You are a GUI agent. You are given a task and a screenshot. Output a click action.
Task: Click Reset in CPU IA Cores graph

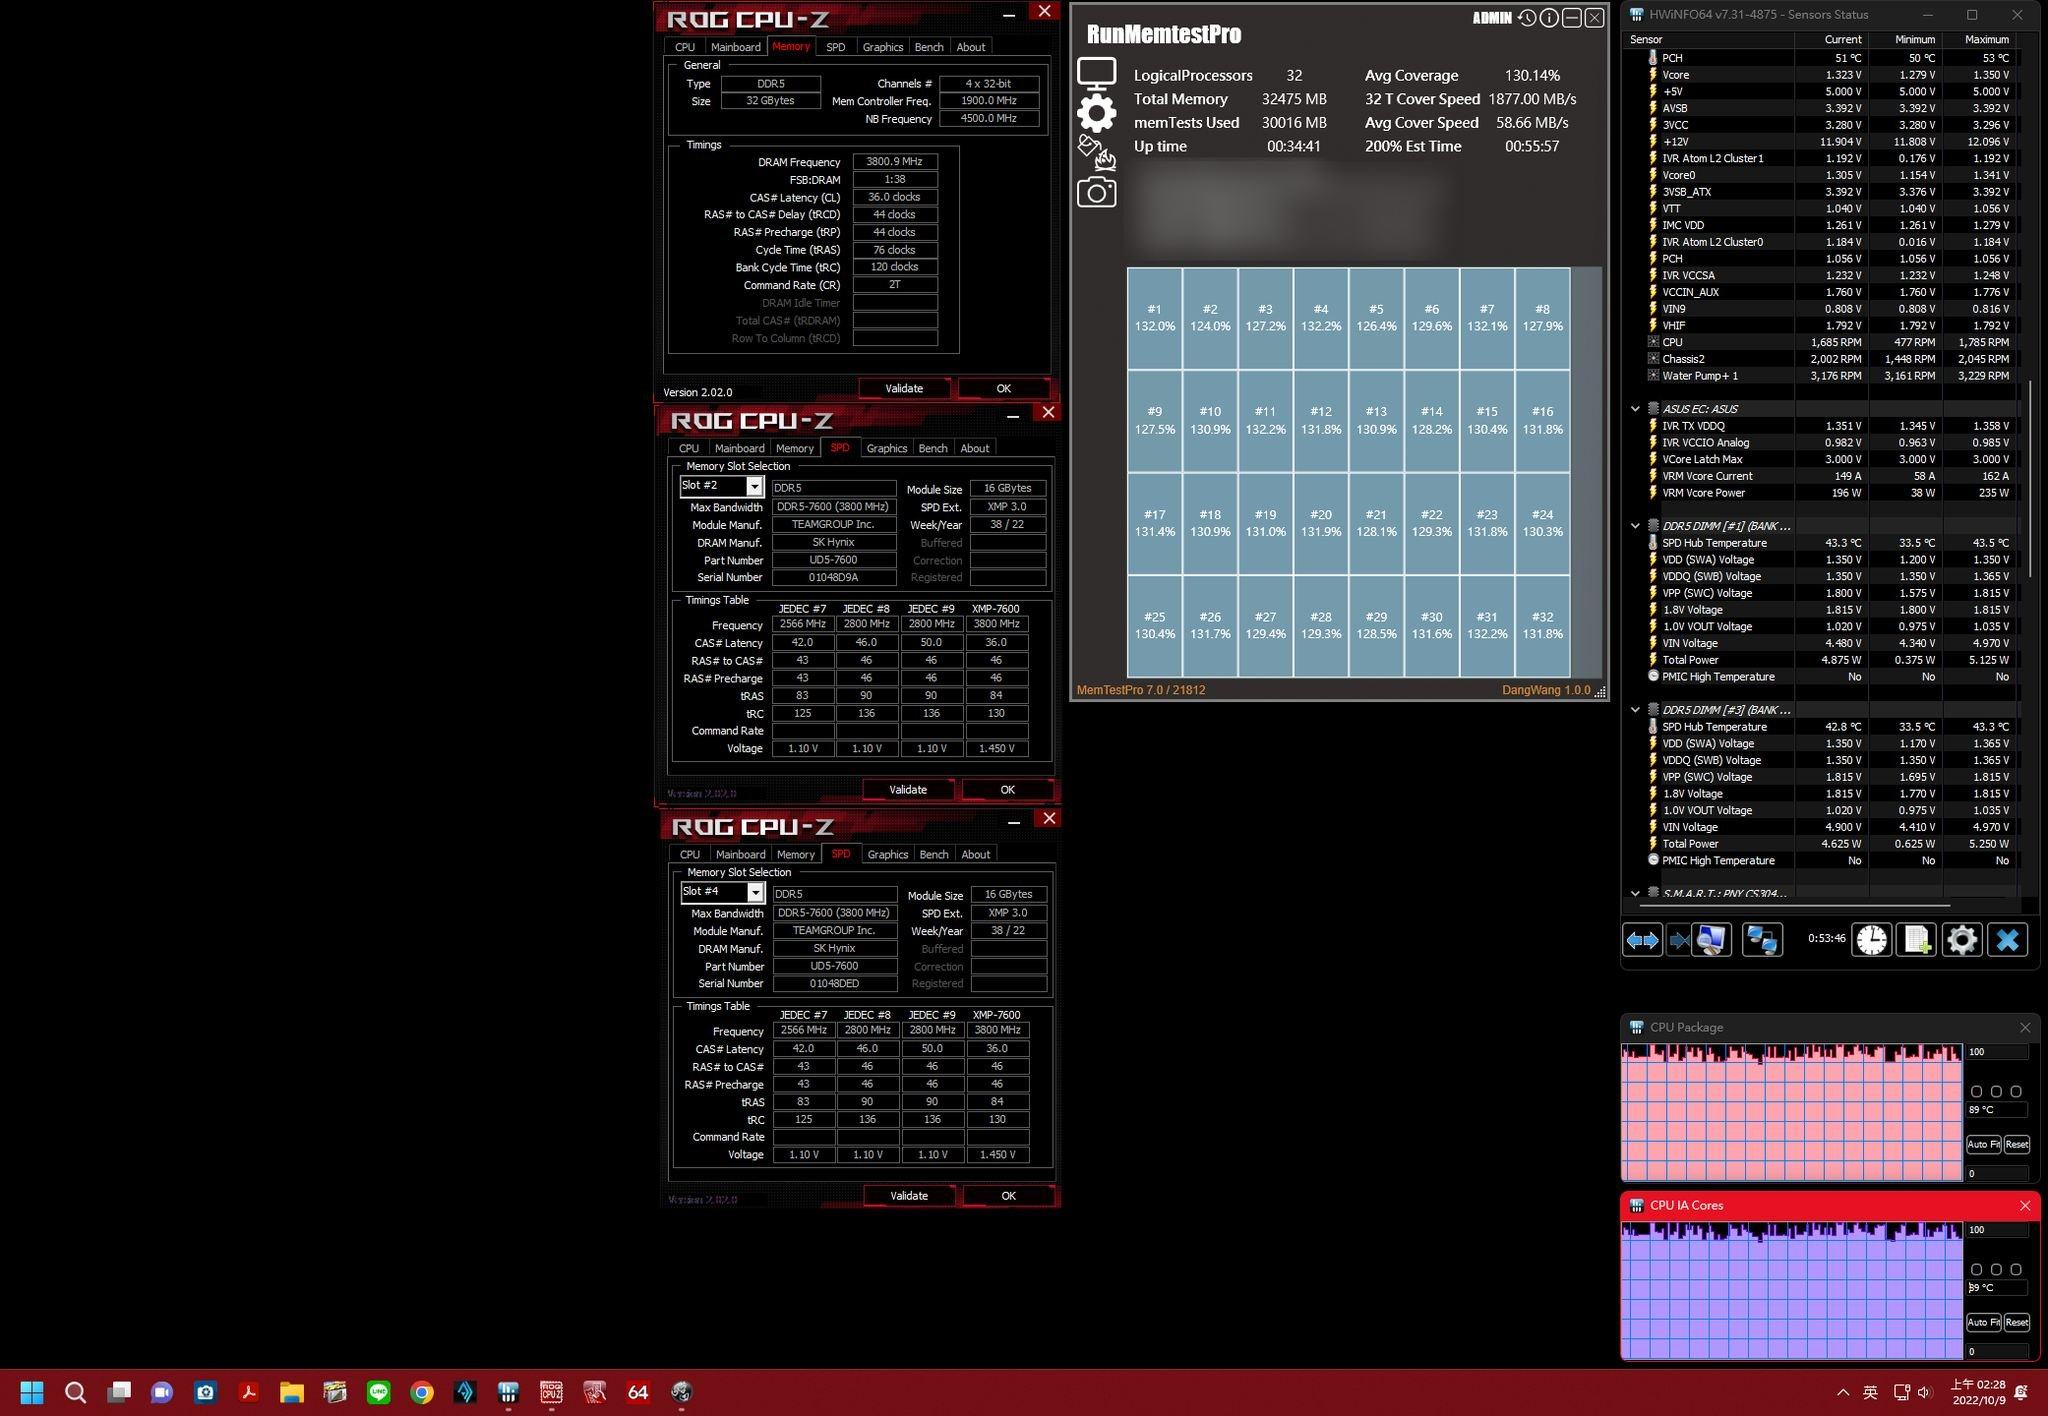click(x=2016, y=1322)
